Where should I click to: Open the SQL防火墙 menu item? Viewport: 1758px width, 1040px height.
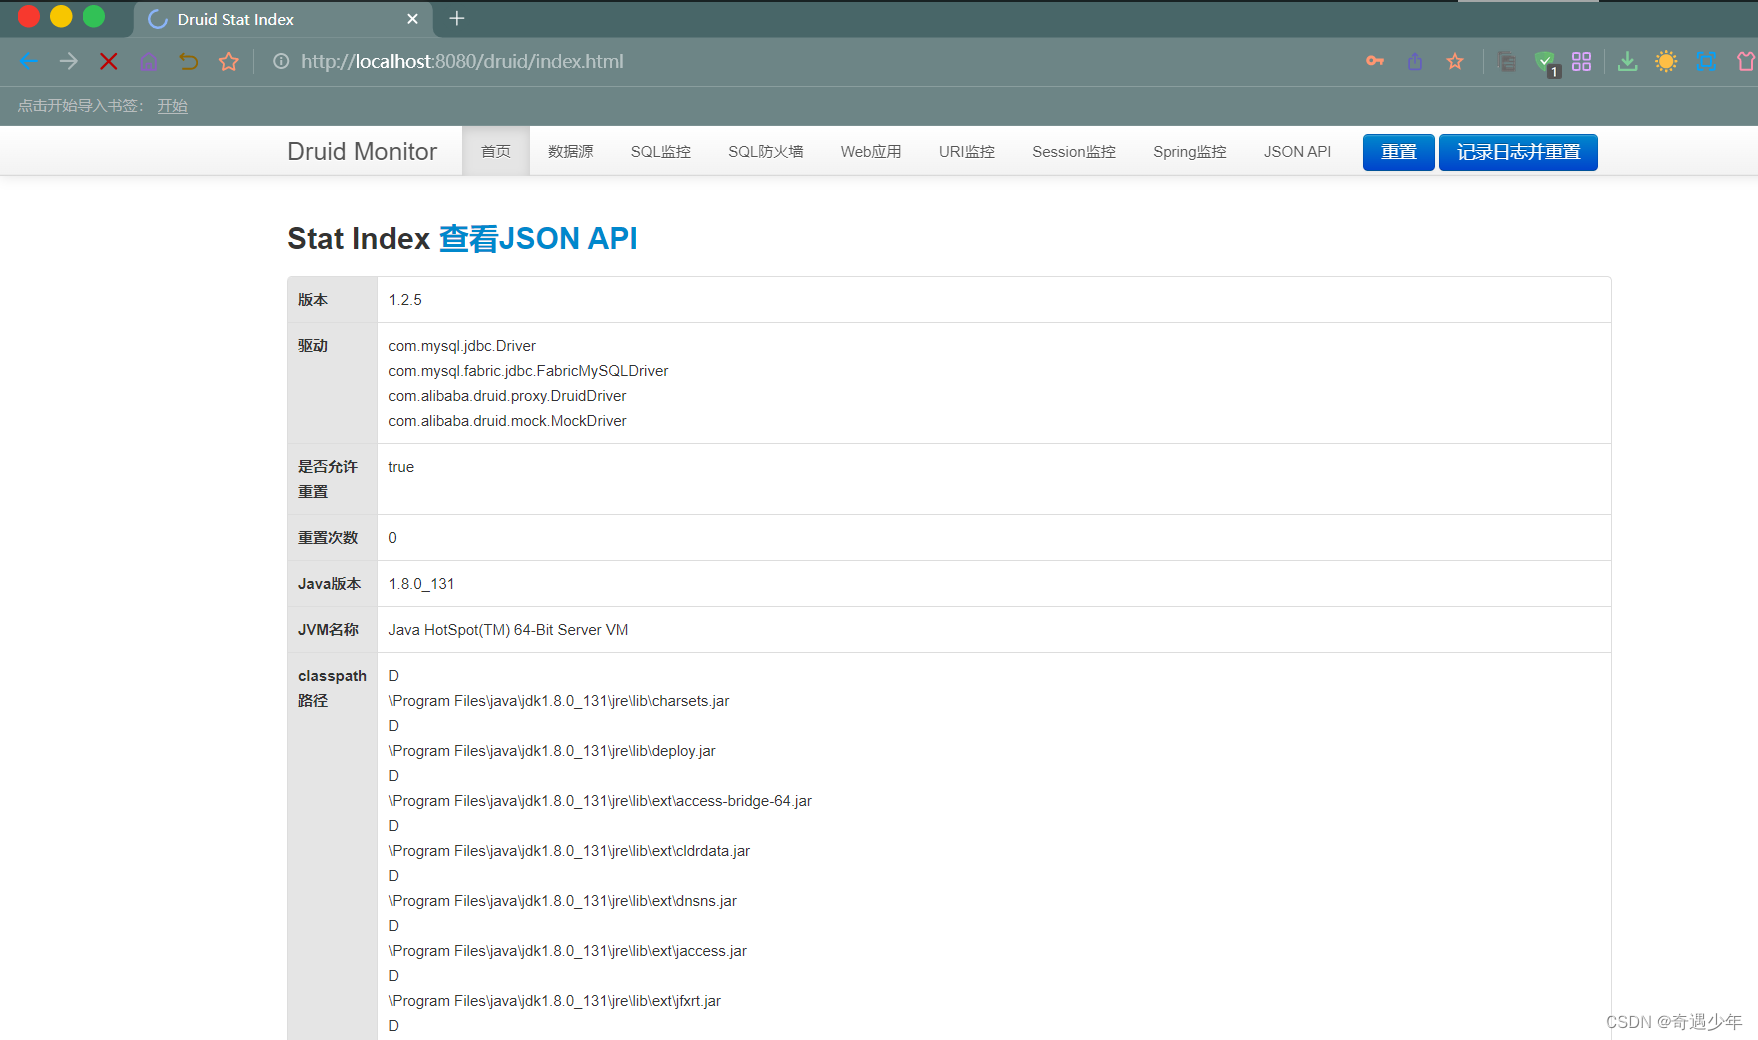(766, 151)
